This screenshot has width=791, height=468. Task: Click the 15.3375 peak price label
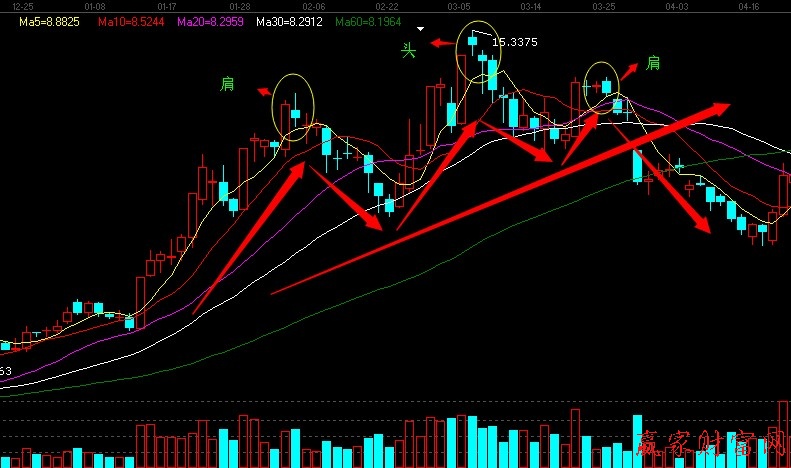[x=515, y=43]
